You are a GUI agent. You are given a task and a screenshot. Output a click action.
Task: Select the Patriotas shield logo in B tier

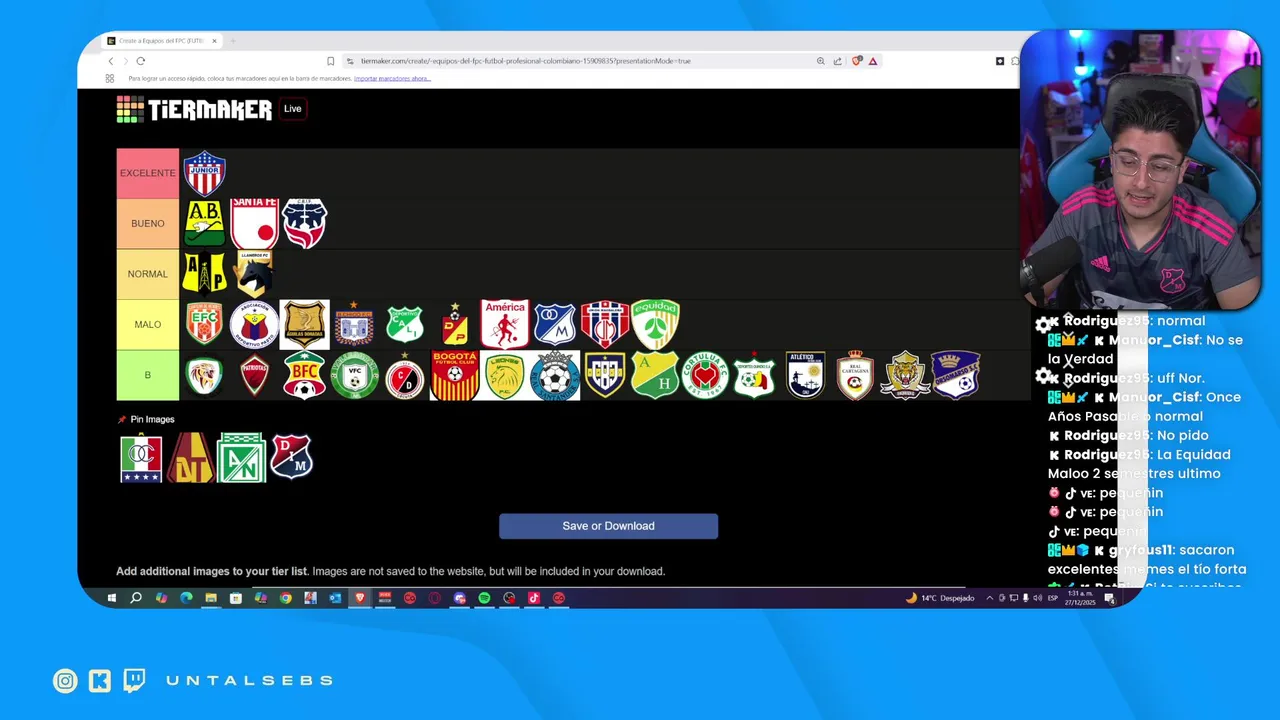coord(254,375)
